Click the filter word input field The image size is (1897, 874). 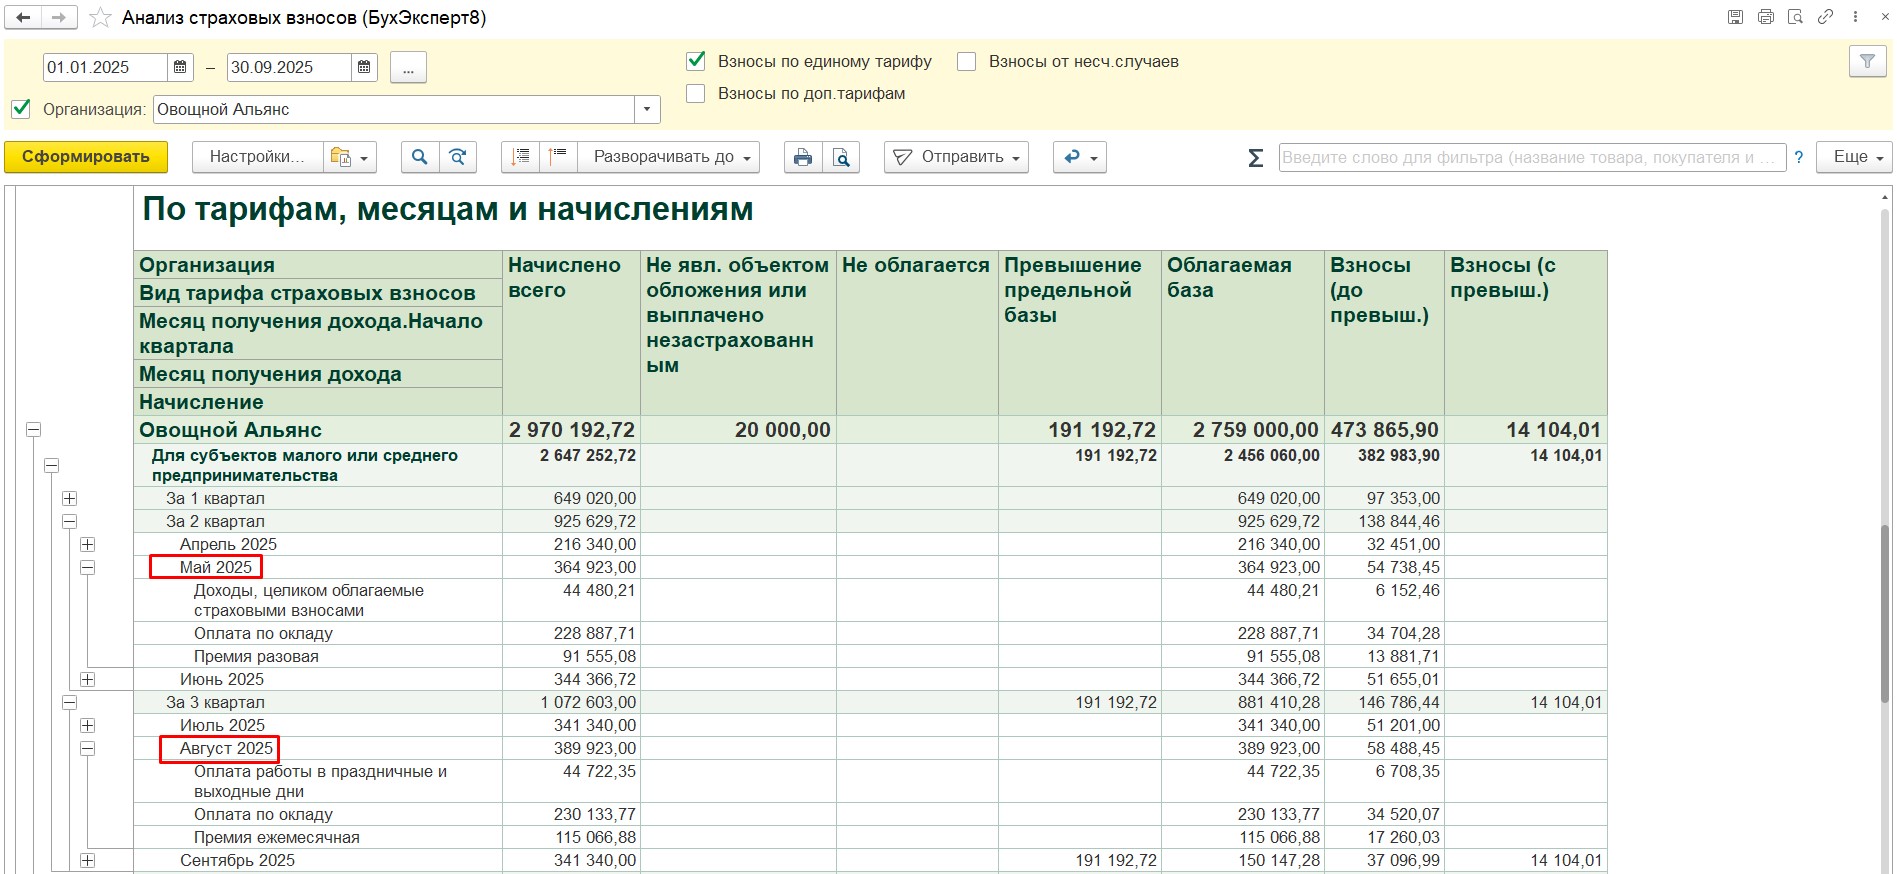coord(1531,157)
